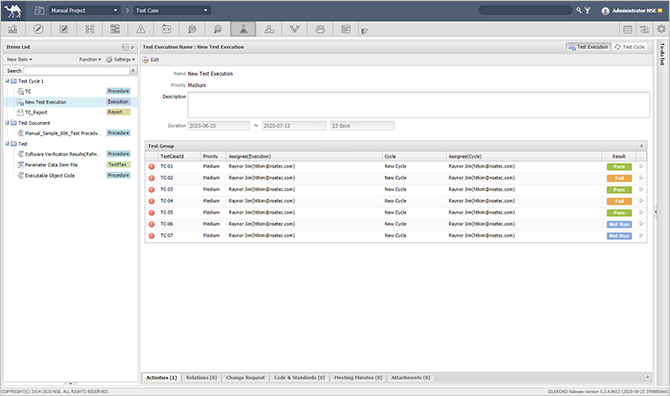Sort by the Result column header
This screenshot has width=670, height=396.
(x=618, y=156)
